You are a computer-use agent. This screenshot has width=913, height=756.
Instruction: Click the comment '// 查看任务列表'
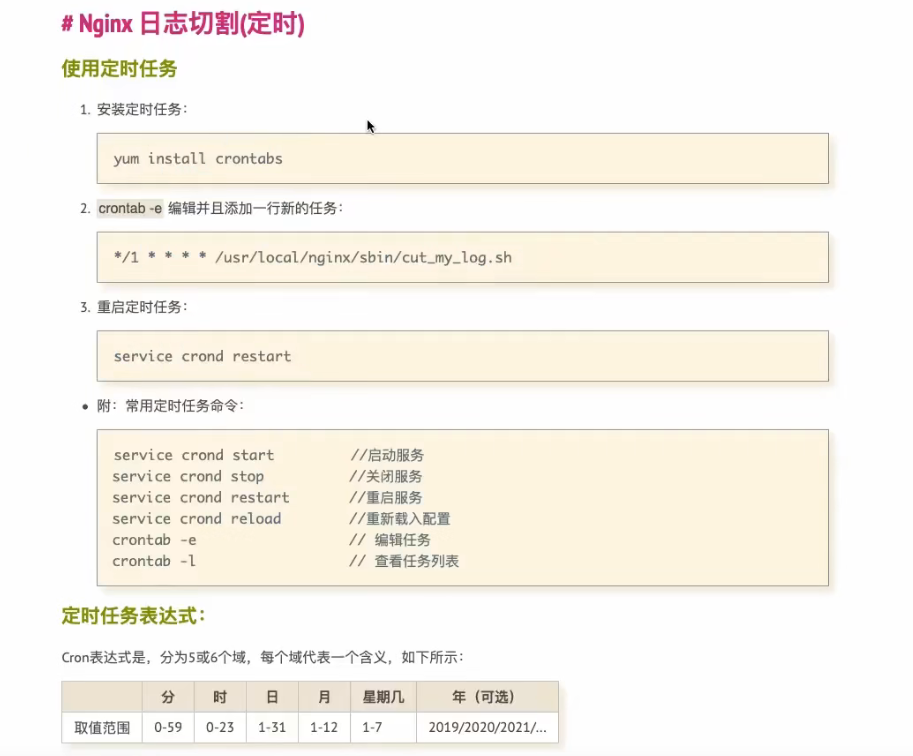tap(404, 561)
